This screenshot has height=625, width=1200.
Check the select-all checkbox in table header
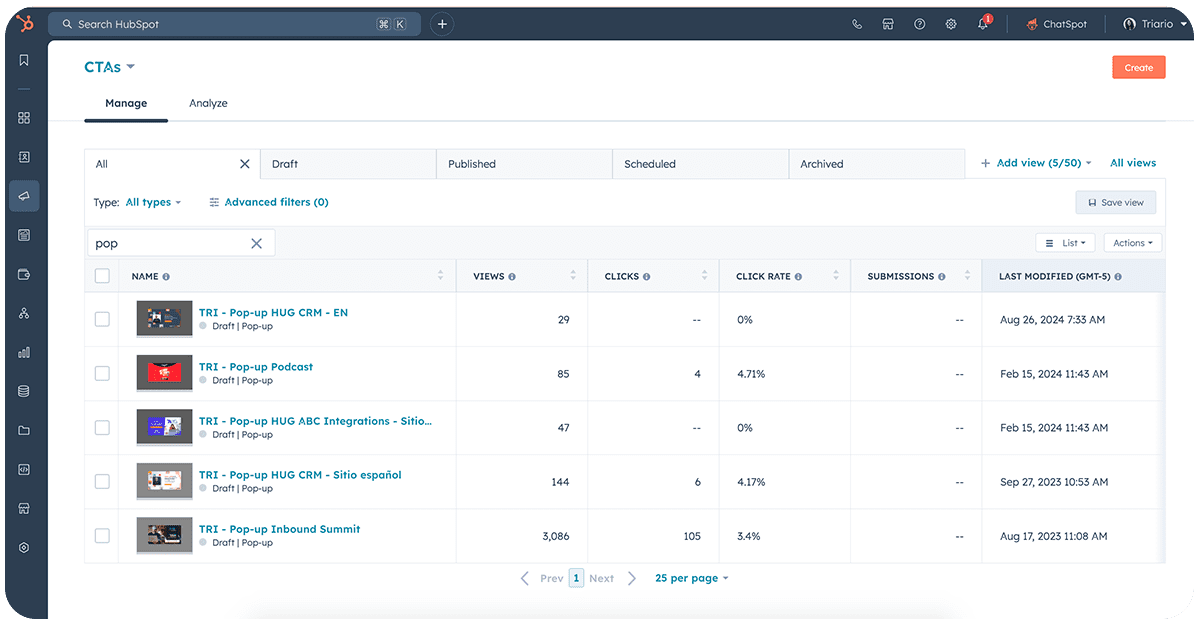(102, 276)
